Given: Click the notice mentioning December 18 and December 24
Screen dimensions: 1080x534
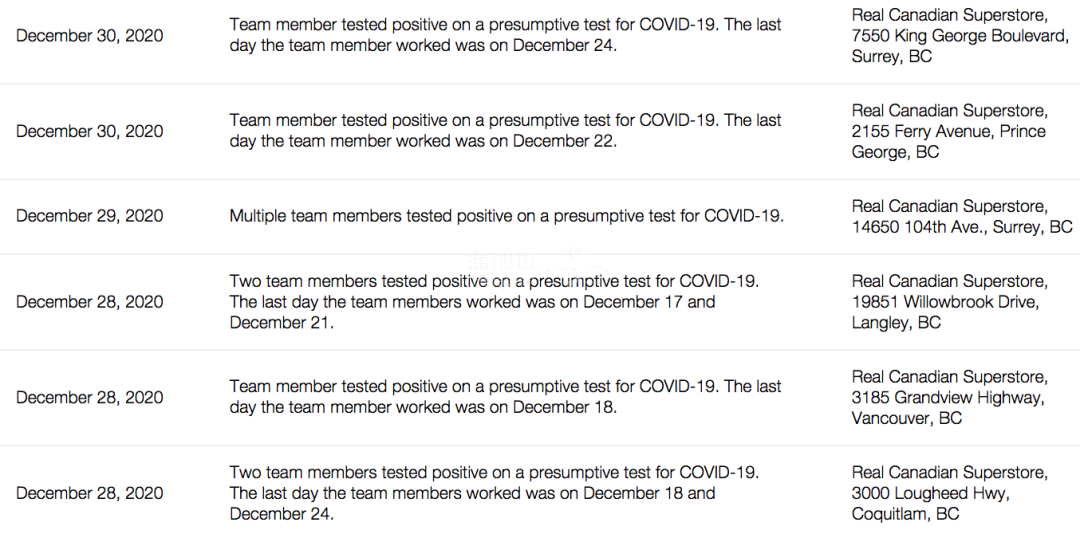Looking at the screenshot, I should 494,493.
